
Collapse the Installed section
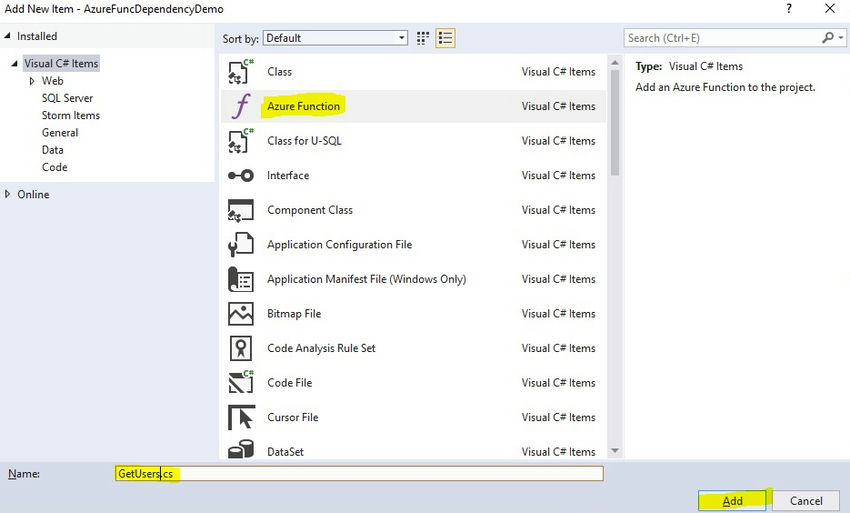(7, 36)
